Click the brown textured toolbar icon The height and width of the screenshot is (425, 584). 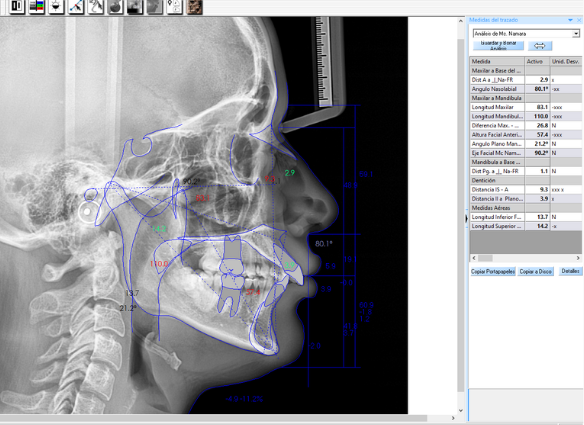(194, 6)
